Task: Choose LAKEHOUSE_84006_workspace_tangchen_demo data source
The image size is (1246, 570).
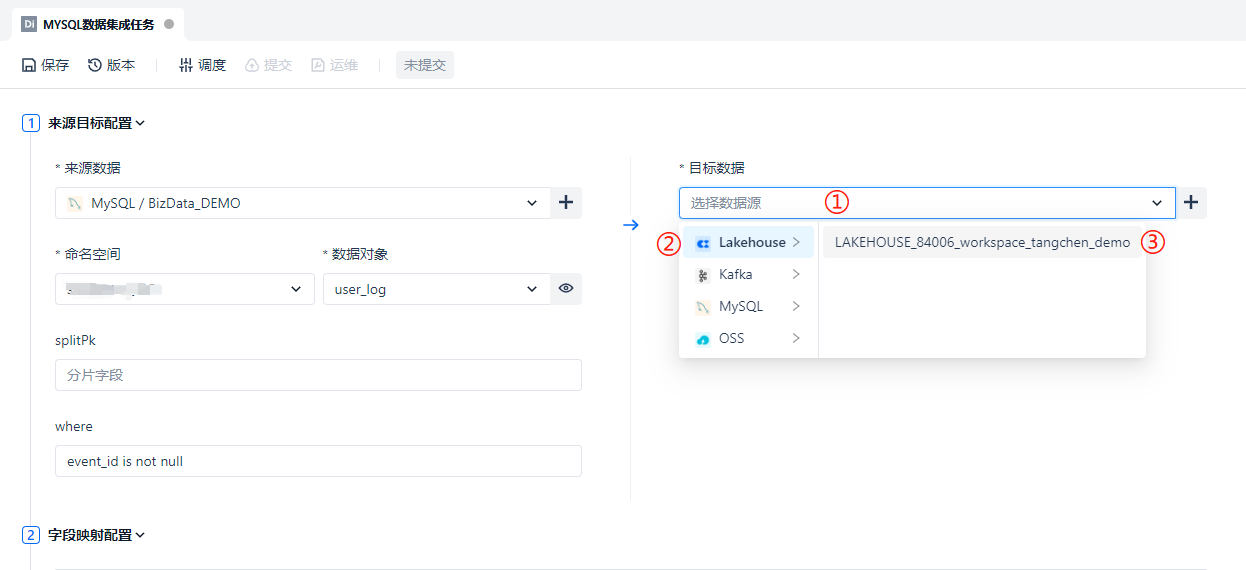Action: (x=981, y=242)
